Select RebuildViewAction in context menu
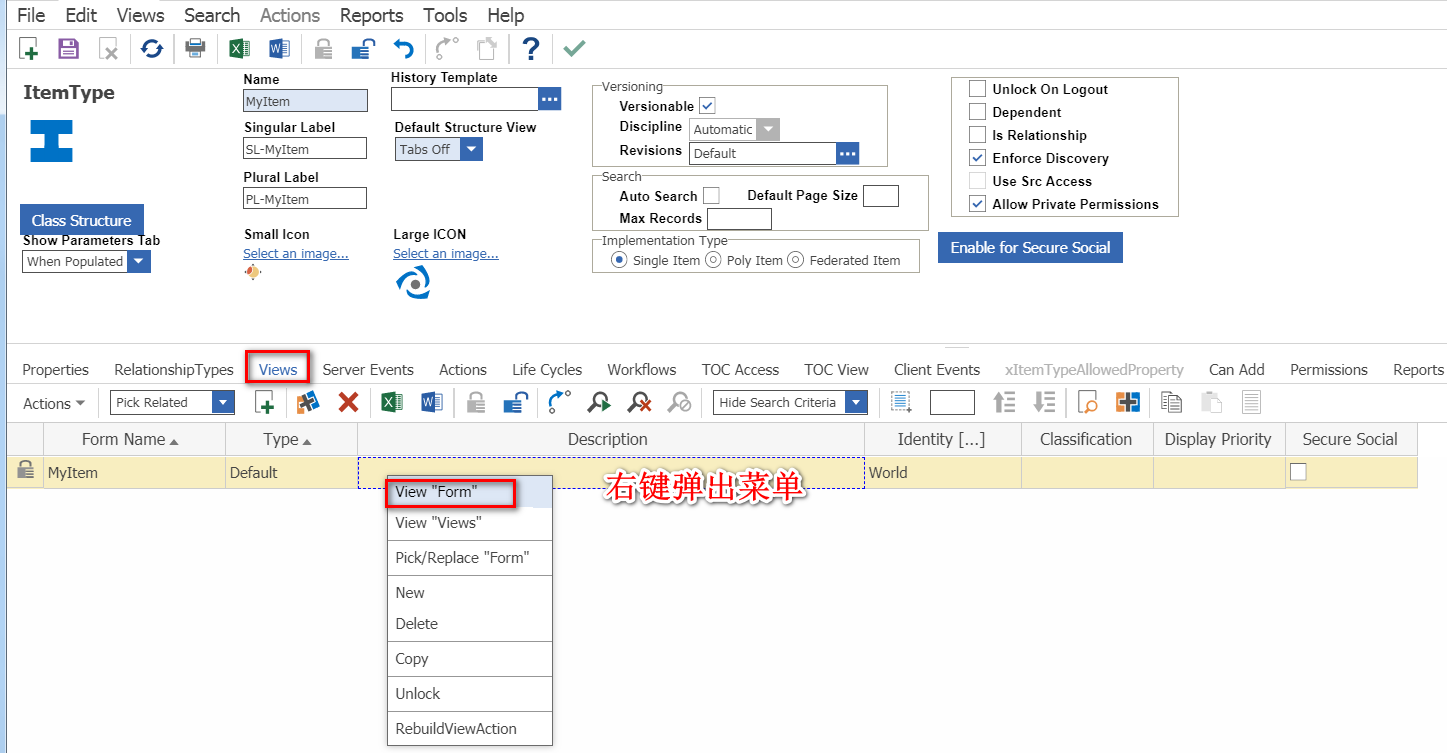 [470, 728]
